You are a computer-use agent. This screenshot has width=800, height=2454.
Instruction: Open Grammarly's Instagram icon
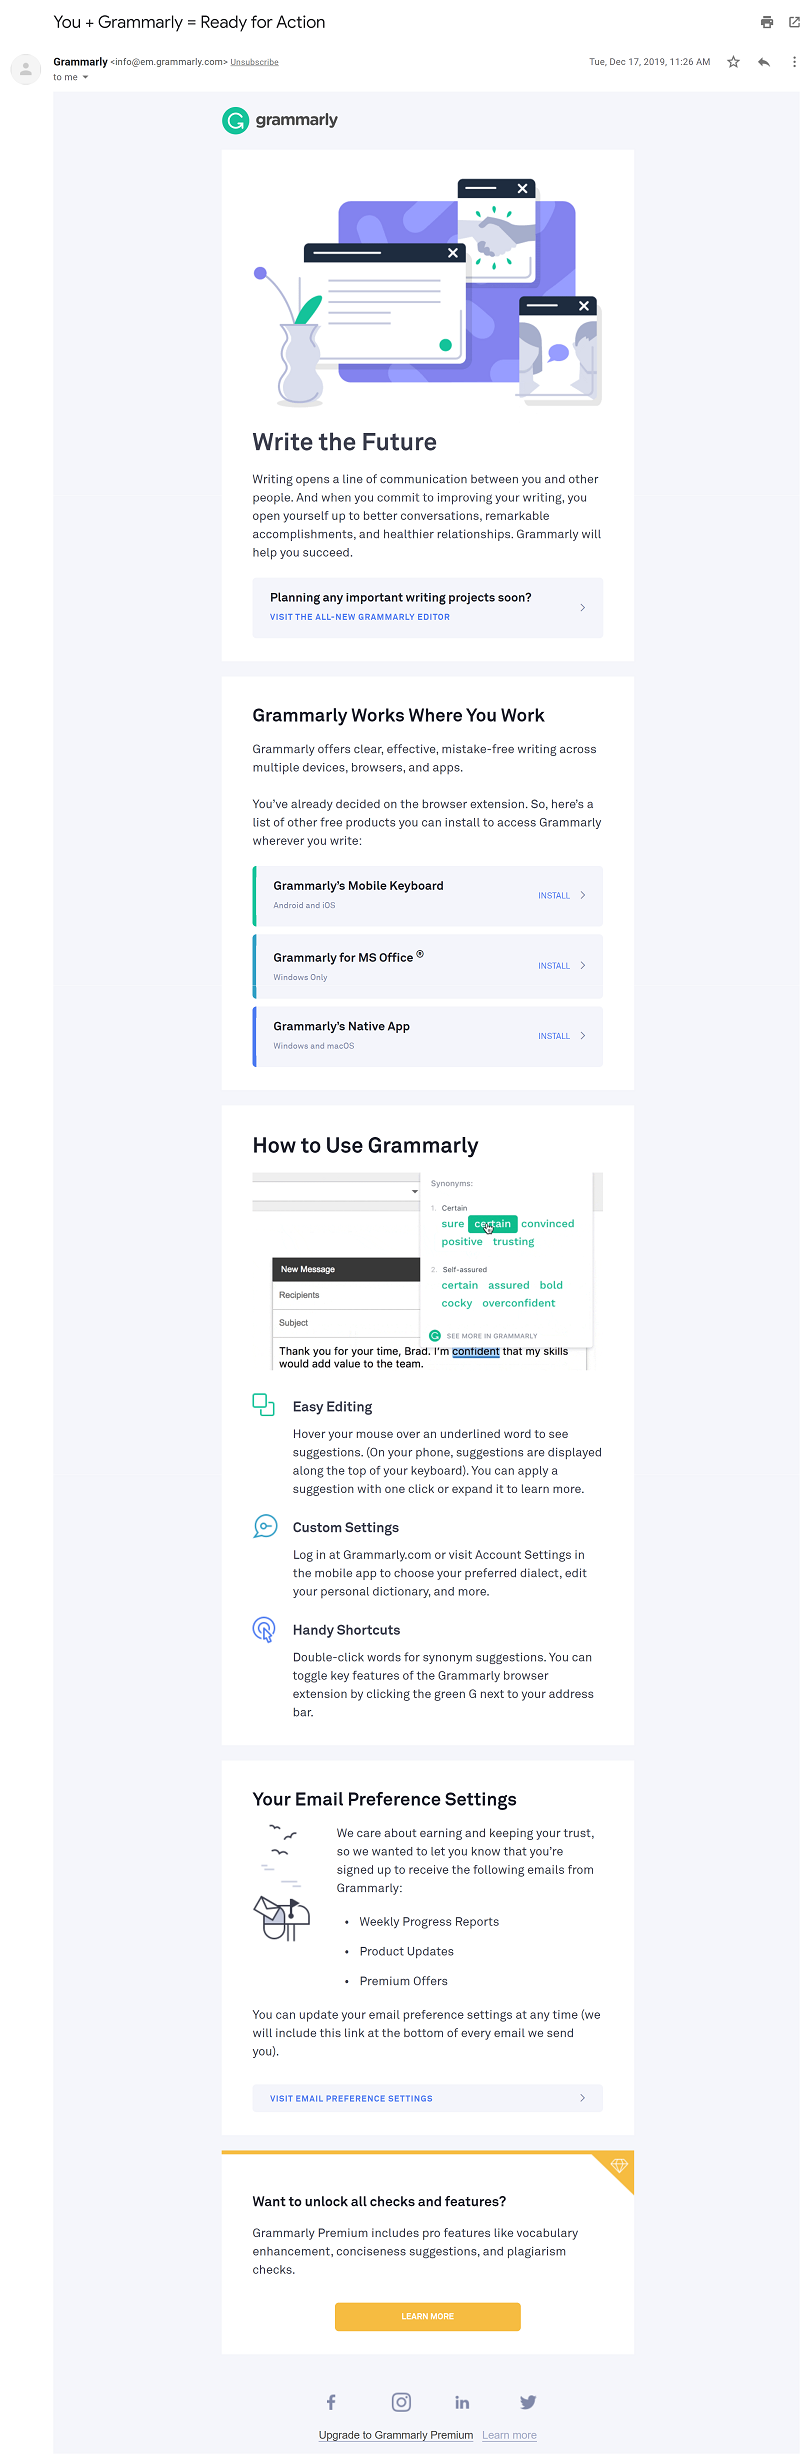pyautogui.click(x=401, y=2401)
